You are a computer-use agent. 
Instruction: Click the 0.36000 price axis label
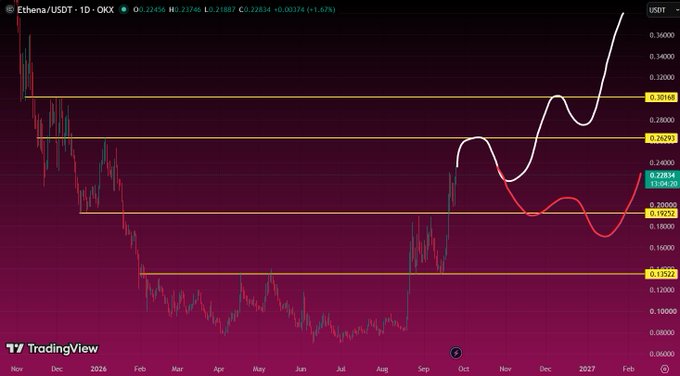662,35
